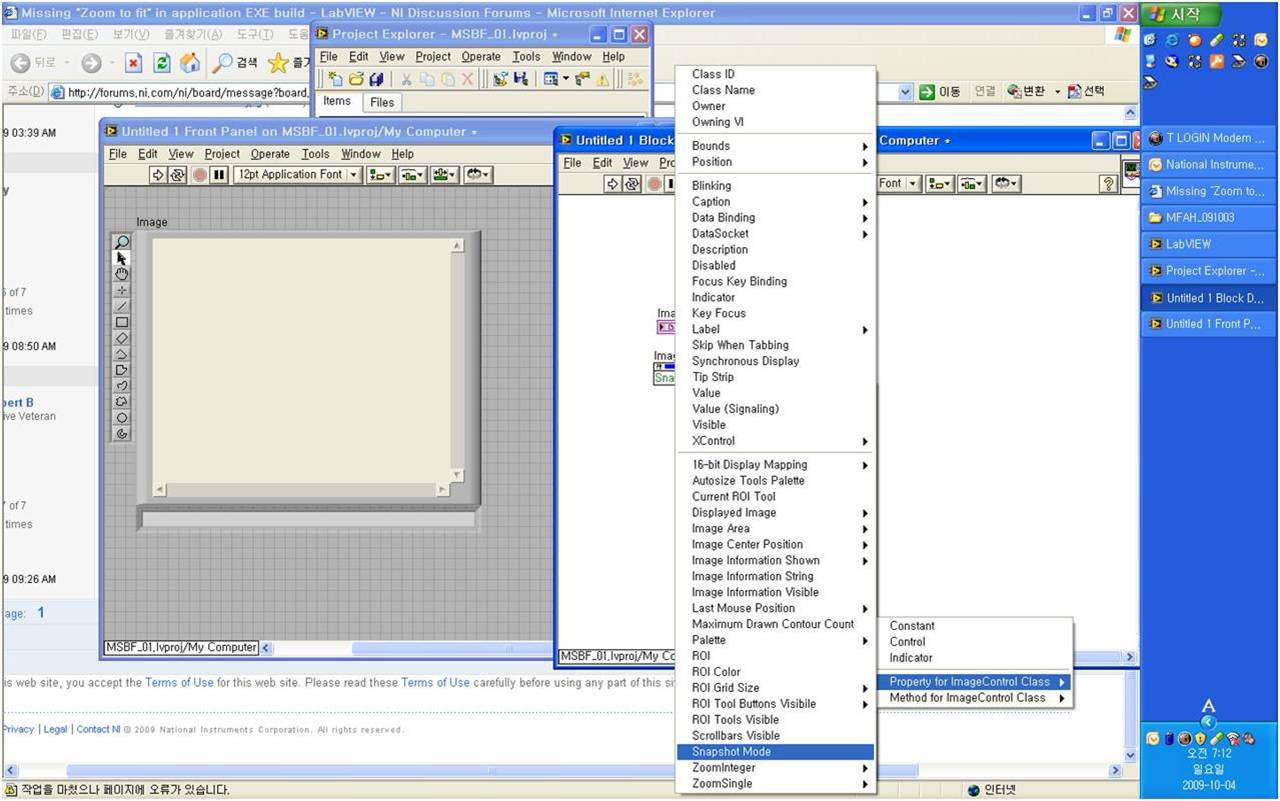This screenshot has width=1280, height=801.
Task: Click context help question mark in Block Diagram
Action: tap(1108, 184)
